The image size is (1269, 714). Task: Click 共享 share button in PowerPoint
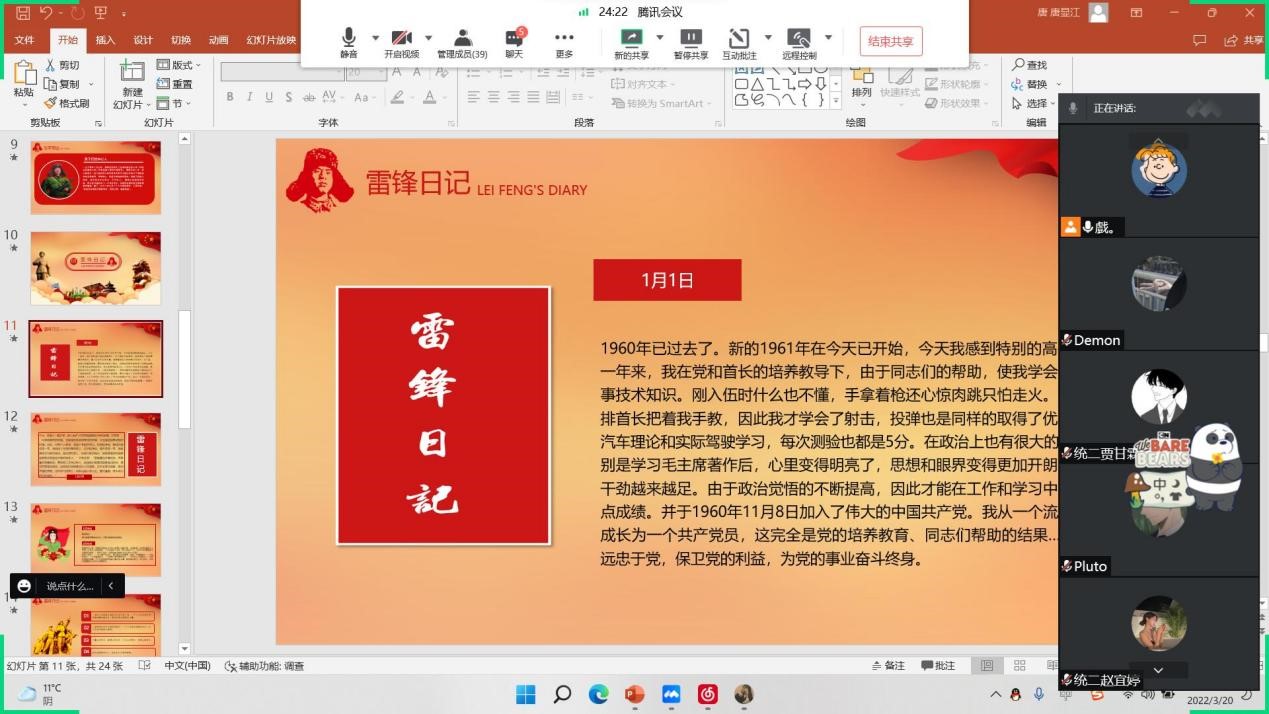click(1244, 41)
